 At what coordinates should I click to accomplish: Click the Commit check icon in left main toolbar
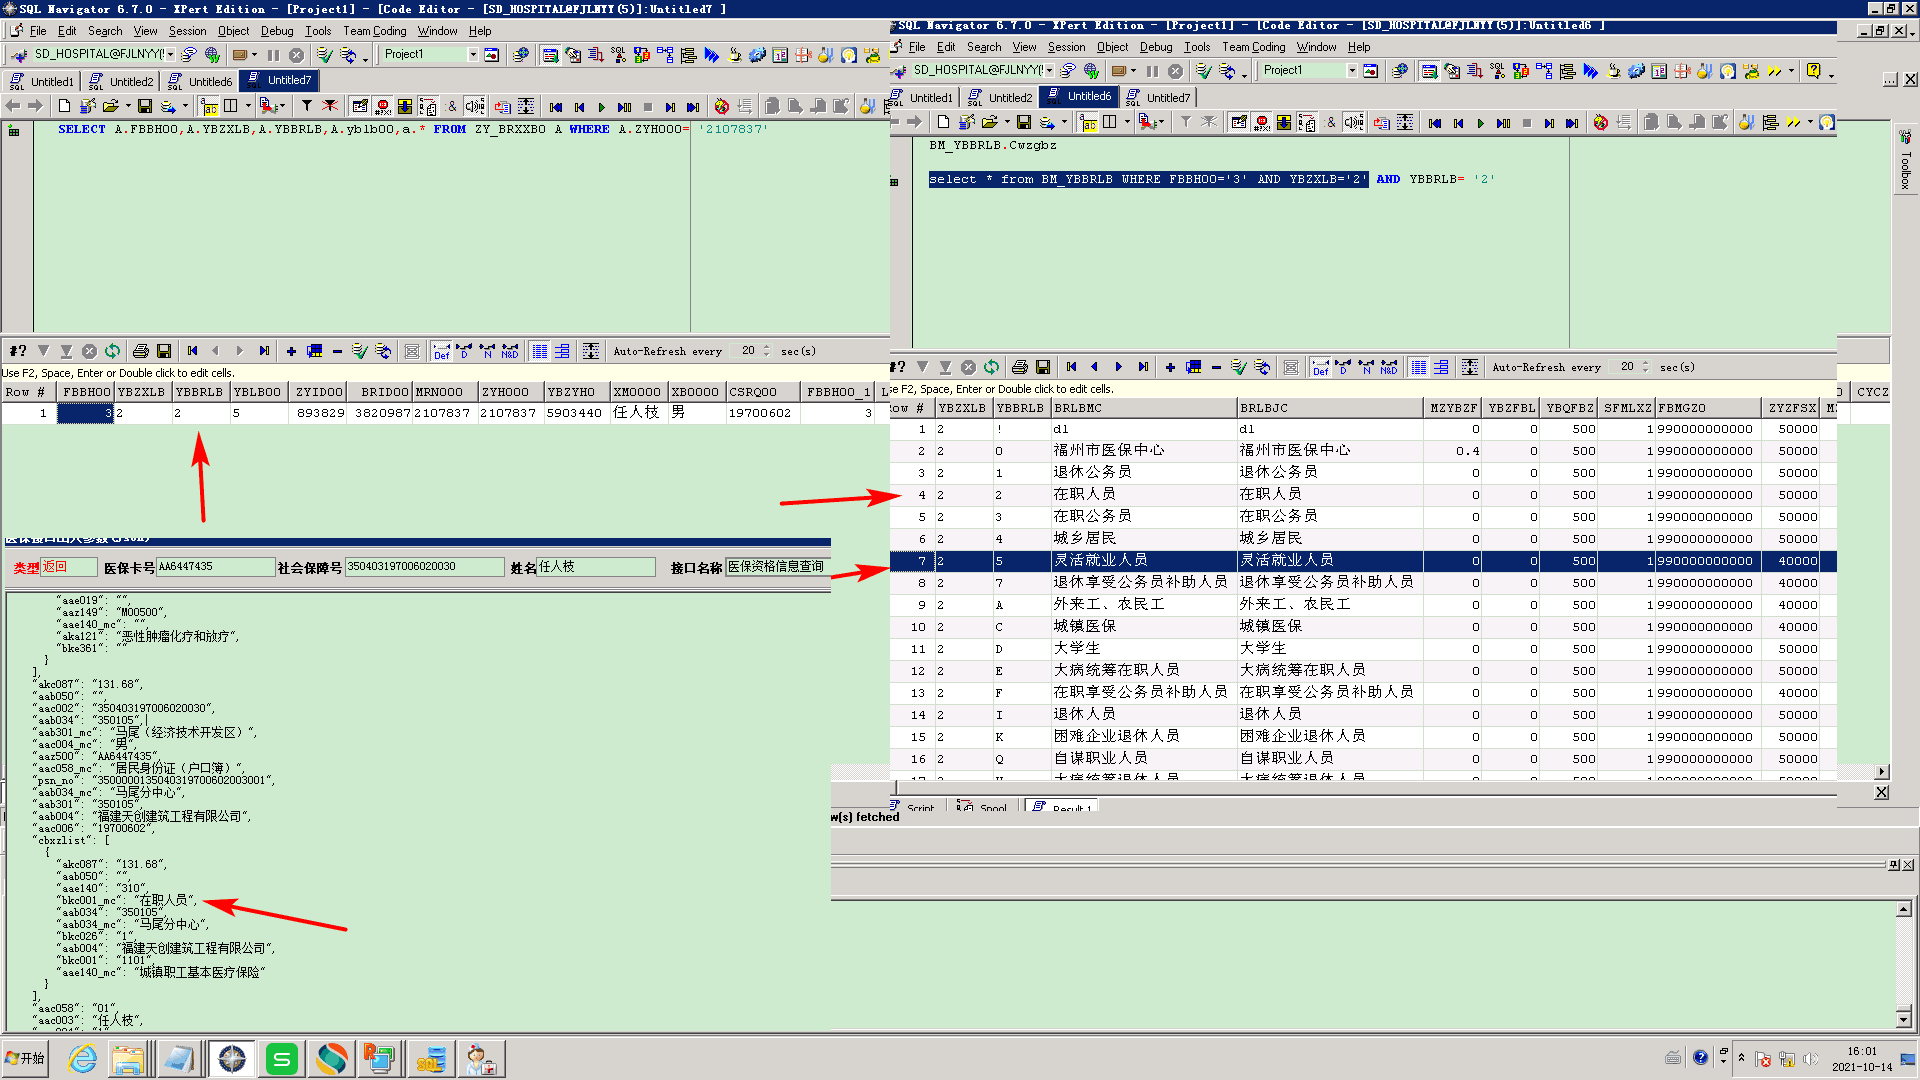324,55
